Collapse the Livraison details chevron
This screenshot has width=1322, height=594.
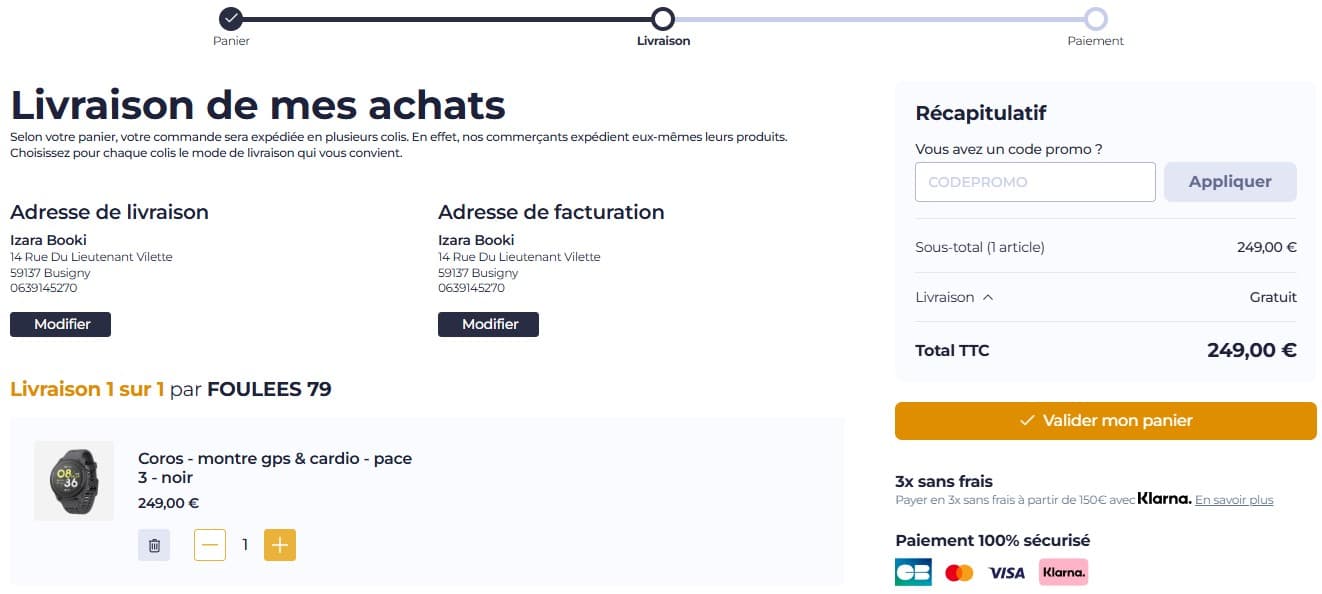988,297
